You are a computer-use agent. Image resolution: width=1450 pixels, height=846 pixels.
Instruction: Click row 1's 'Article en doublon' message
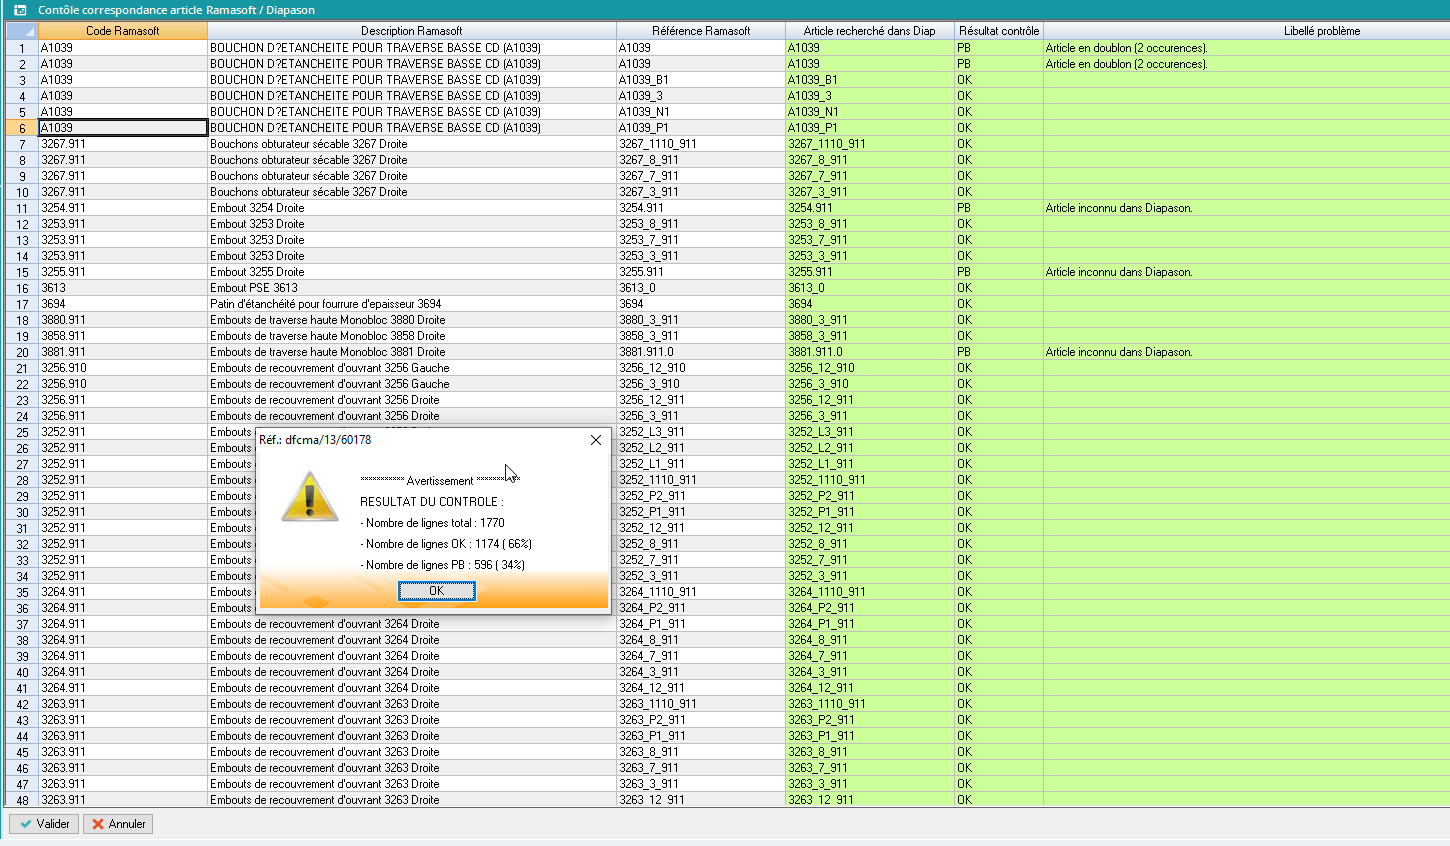point(1126,48)
